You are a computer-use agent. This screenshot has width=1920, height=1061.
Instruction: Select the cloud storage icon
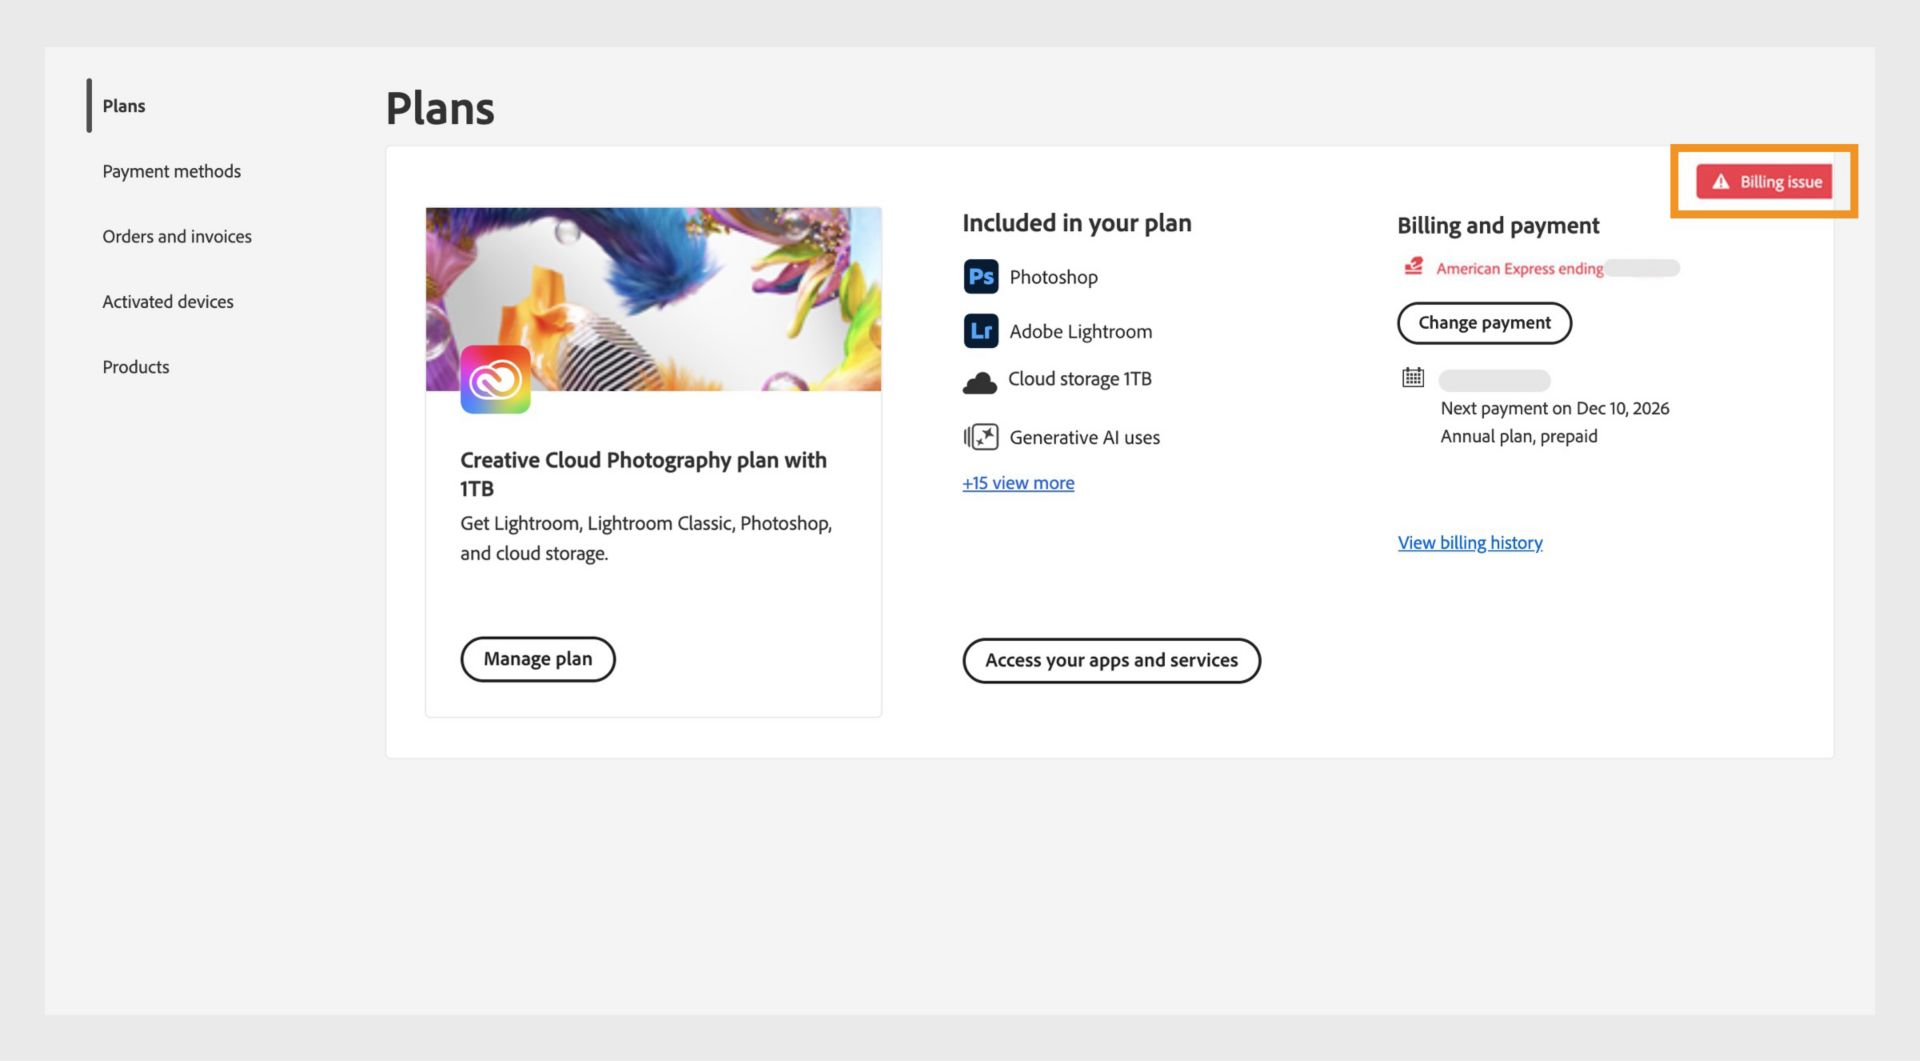(x=981, y=380)
